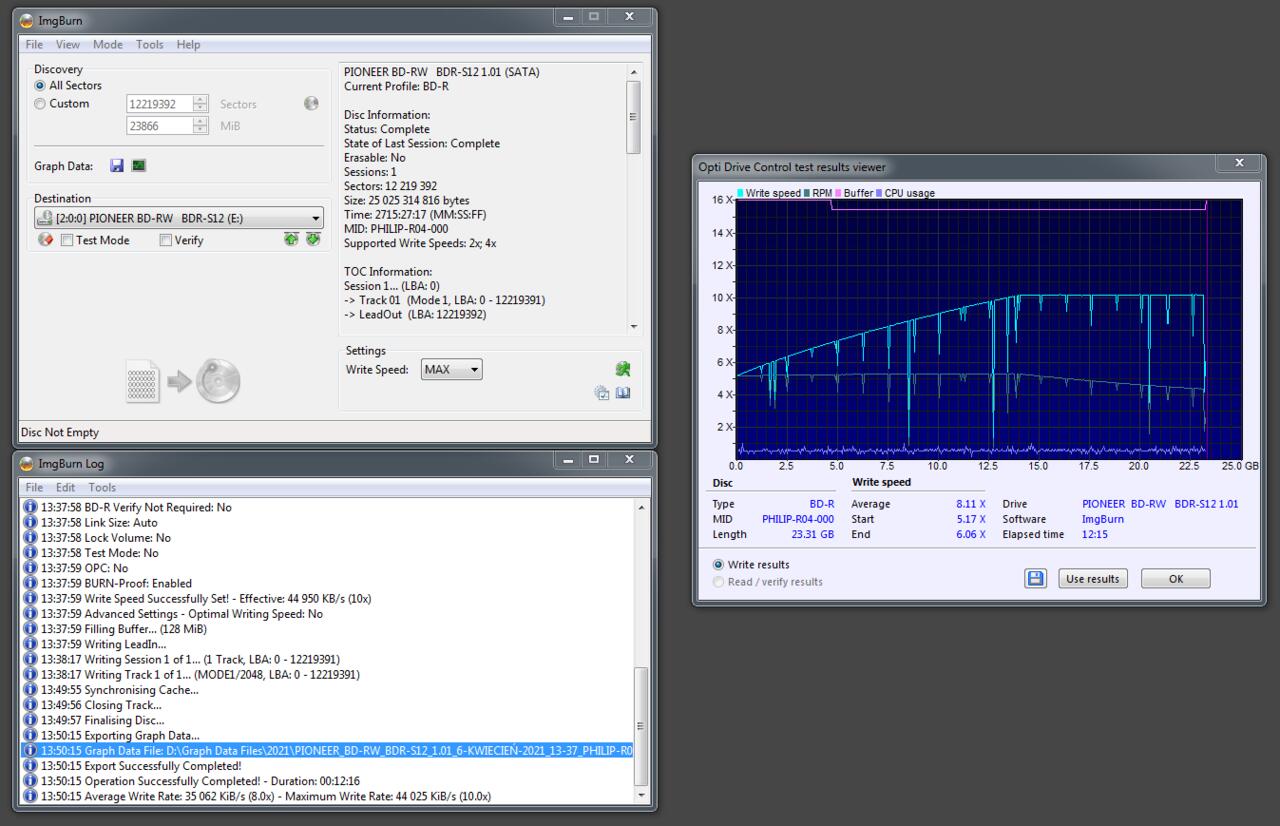Click the disc eraser icon near Test Mode
The image size is (1280, 826).
45,240
